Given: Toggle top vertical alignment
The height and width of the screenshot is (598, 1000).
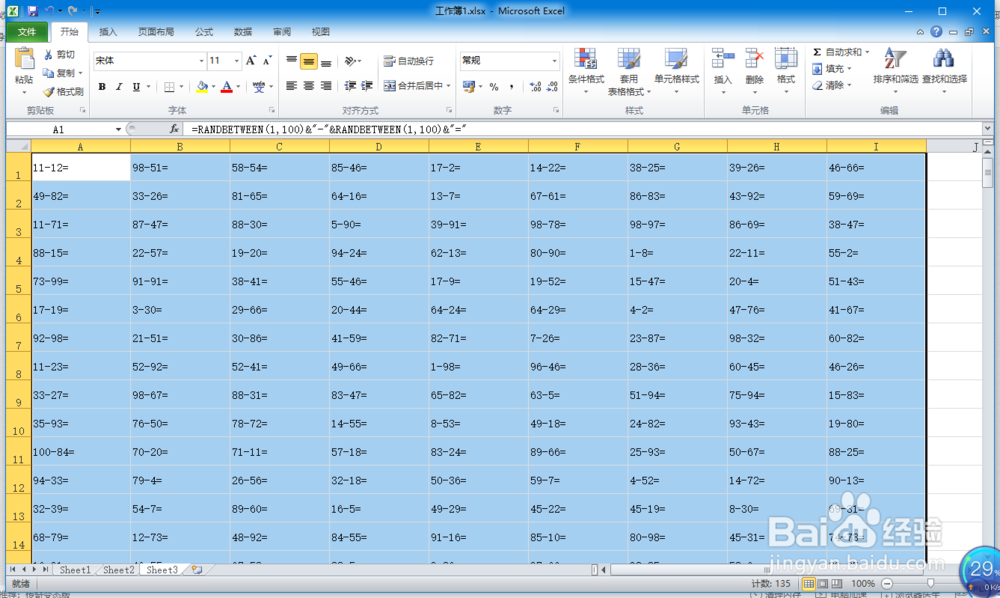Looking at the screenshot, I should point(291,61).
